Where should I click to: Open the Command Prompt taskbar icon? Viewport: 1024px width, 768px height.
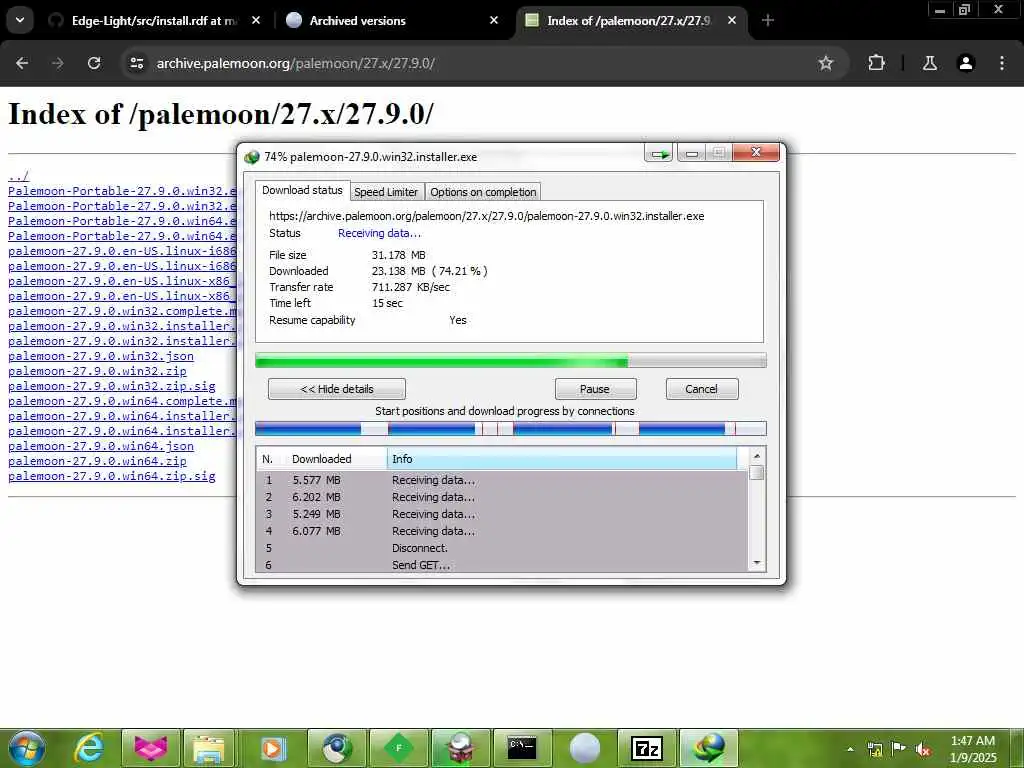pos(523,748)
